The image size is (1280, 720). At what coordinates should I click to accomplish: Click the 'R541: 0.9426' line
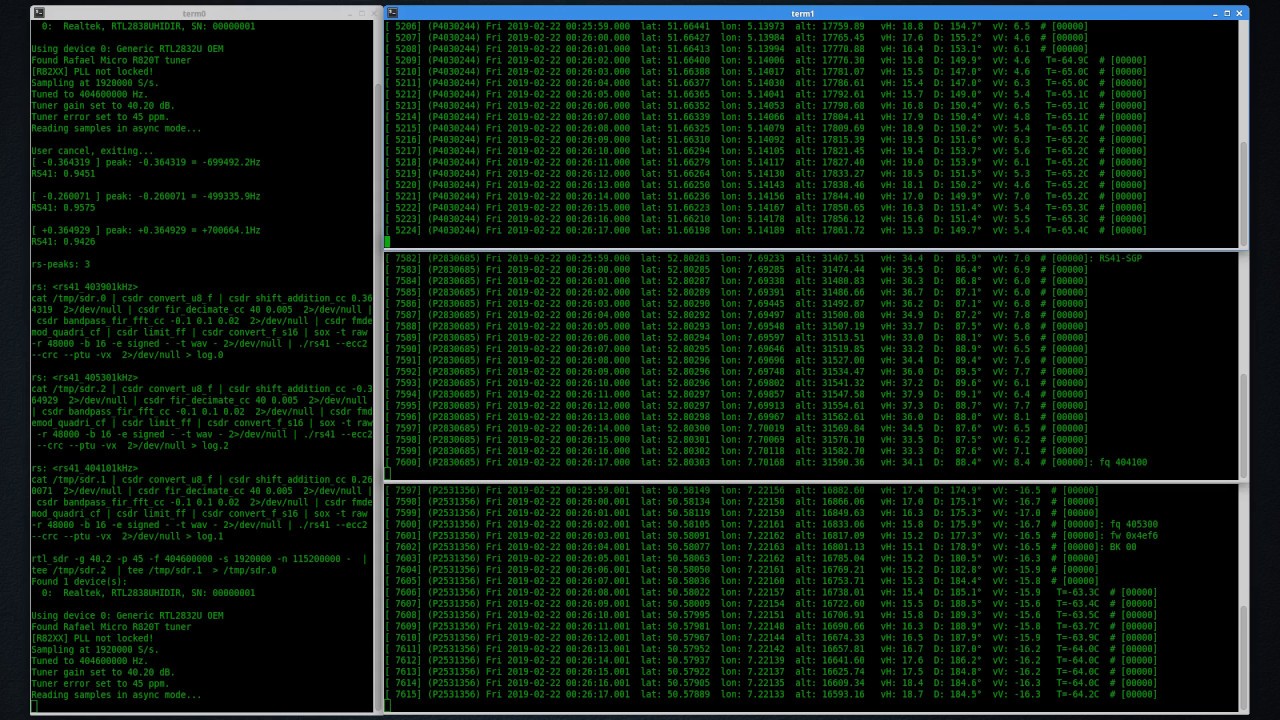coord(63,241)
